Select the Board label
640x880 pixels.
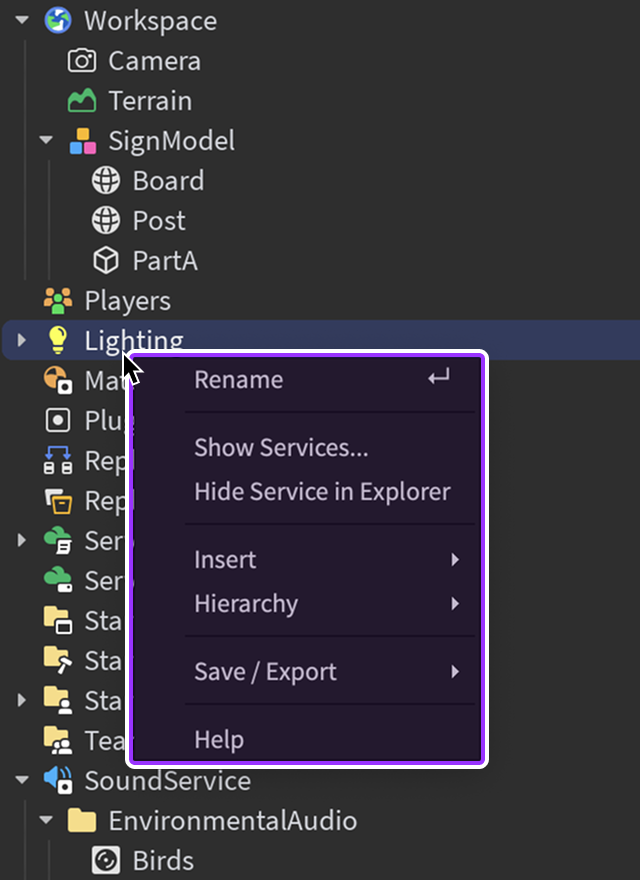[168, 181]
